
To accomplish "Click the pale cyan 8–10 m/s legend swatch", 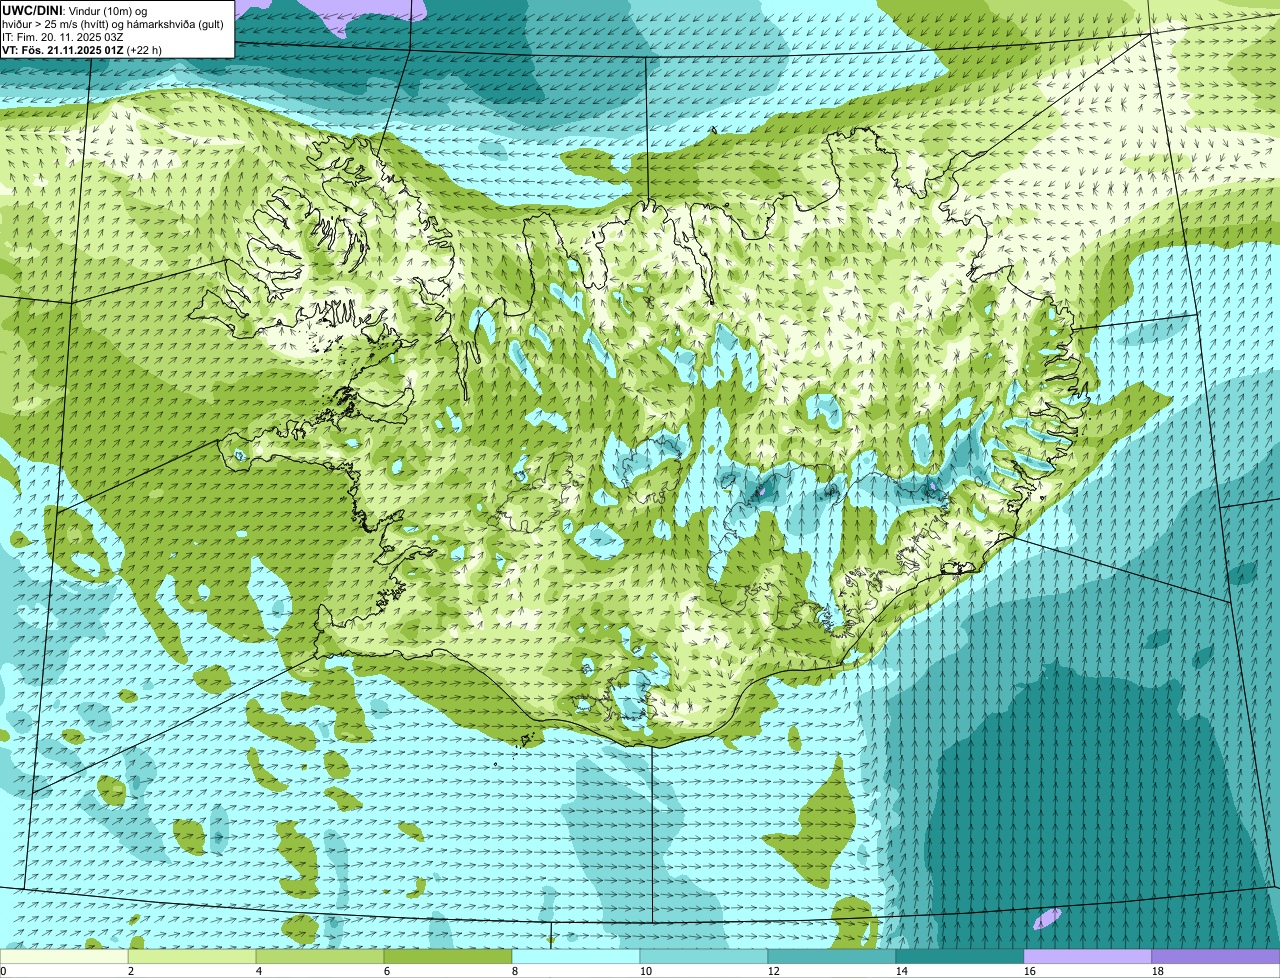I will (x=576, y=957).
